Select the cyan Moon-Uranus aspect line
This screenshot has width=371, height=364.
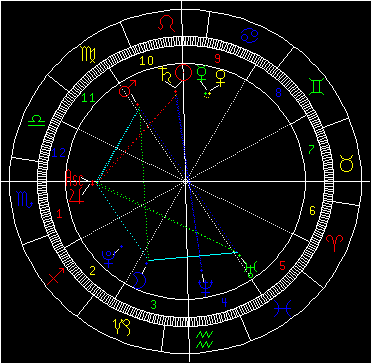193,257
